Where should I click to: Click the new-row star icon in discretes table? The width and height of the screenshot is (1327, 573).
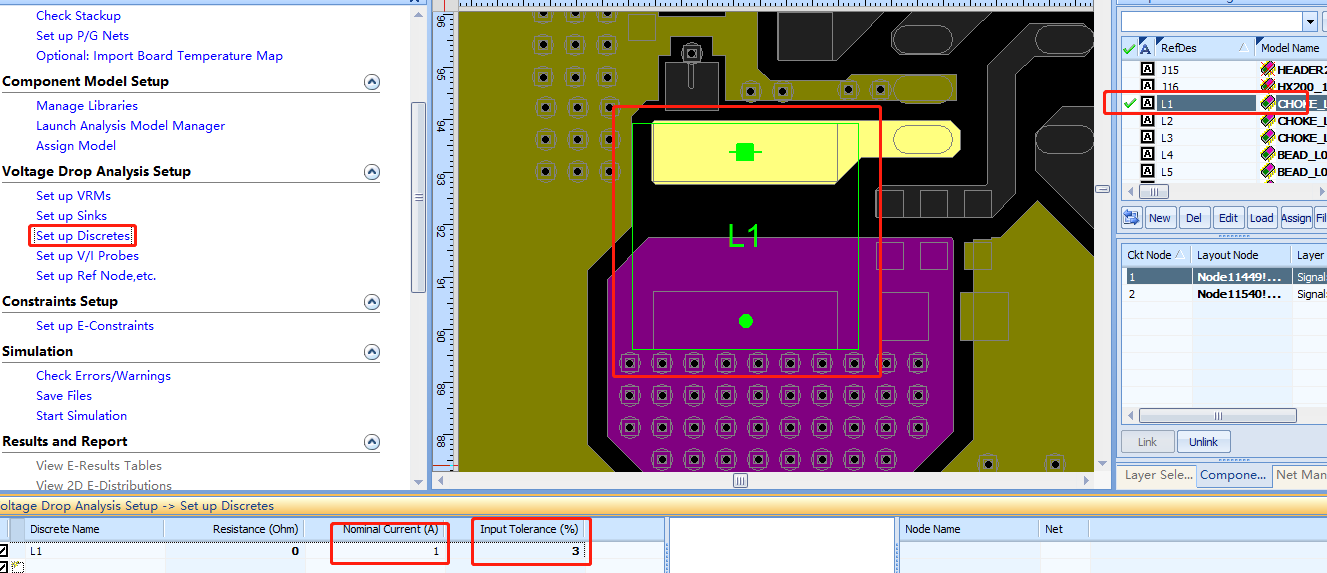pyautogui.click(x=17, y=567)
